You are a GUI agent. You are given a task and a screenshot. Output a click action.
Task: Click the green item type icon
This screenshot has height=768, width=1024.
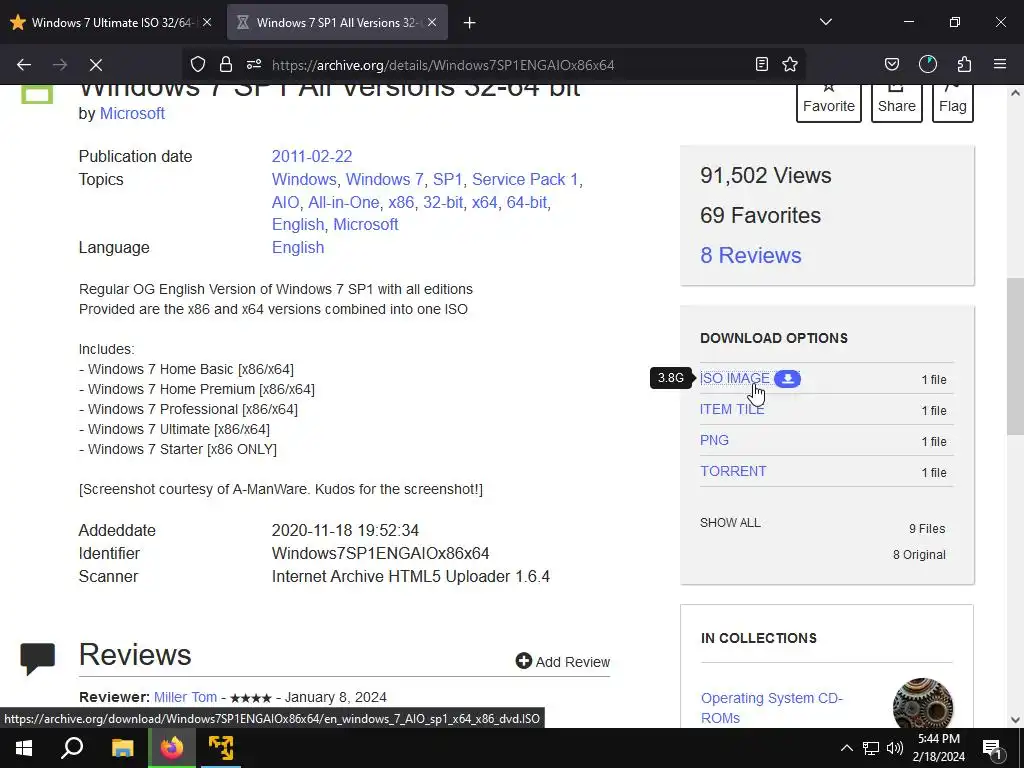coord(37,95)
